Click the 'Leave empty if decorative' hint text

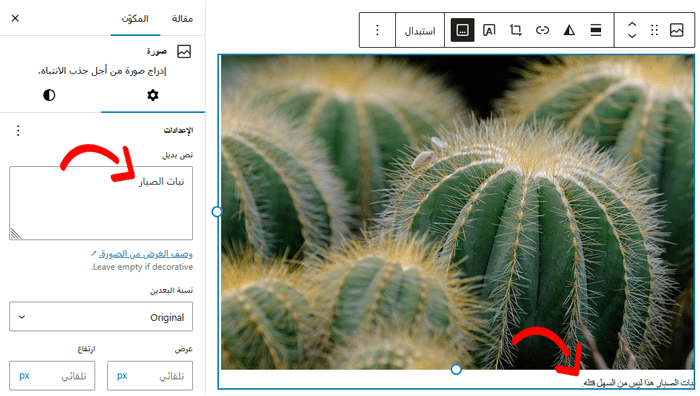click(x=142, y=267)
